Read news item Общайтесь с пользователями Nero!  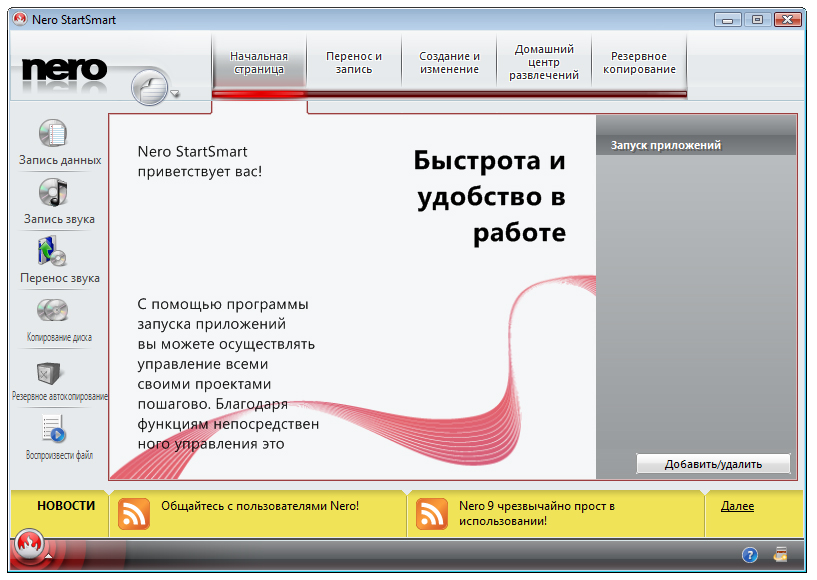coord(260,506)
